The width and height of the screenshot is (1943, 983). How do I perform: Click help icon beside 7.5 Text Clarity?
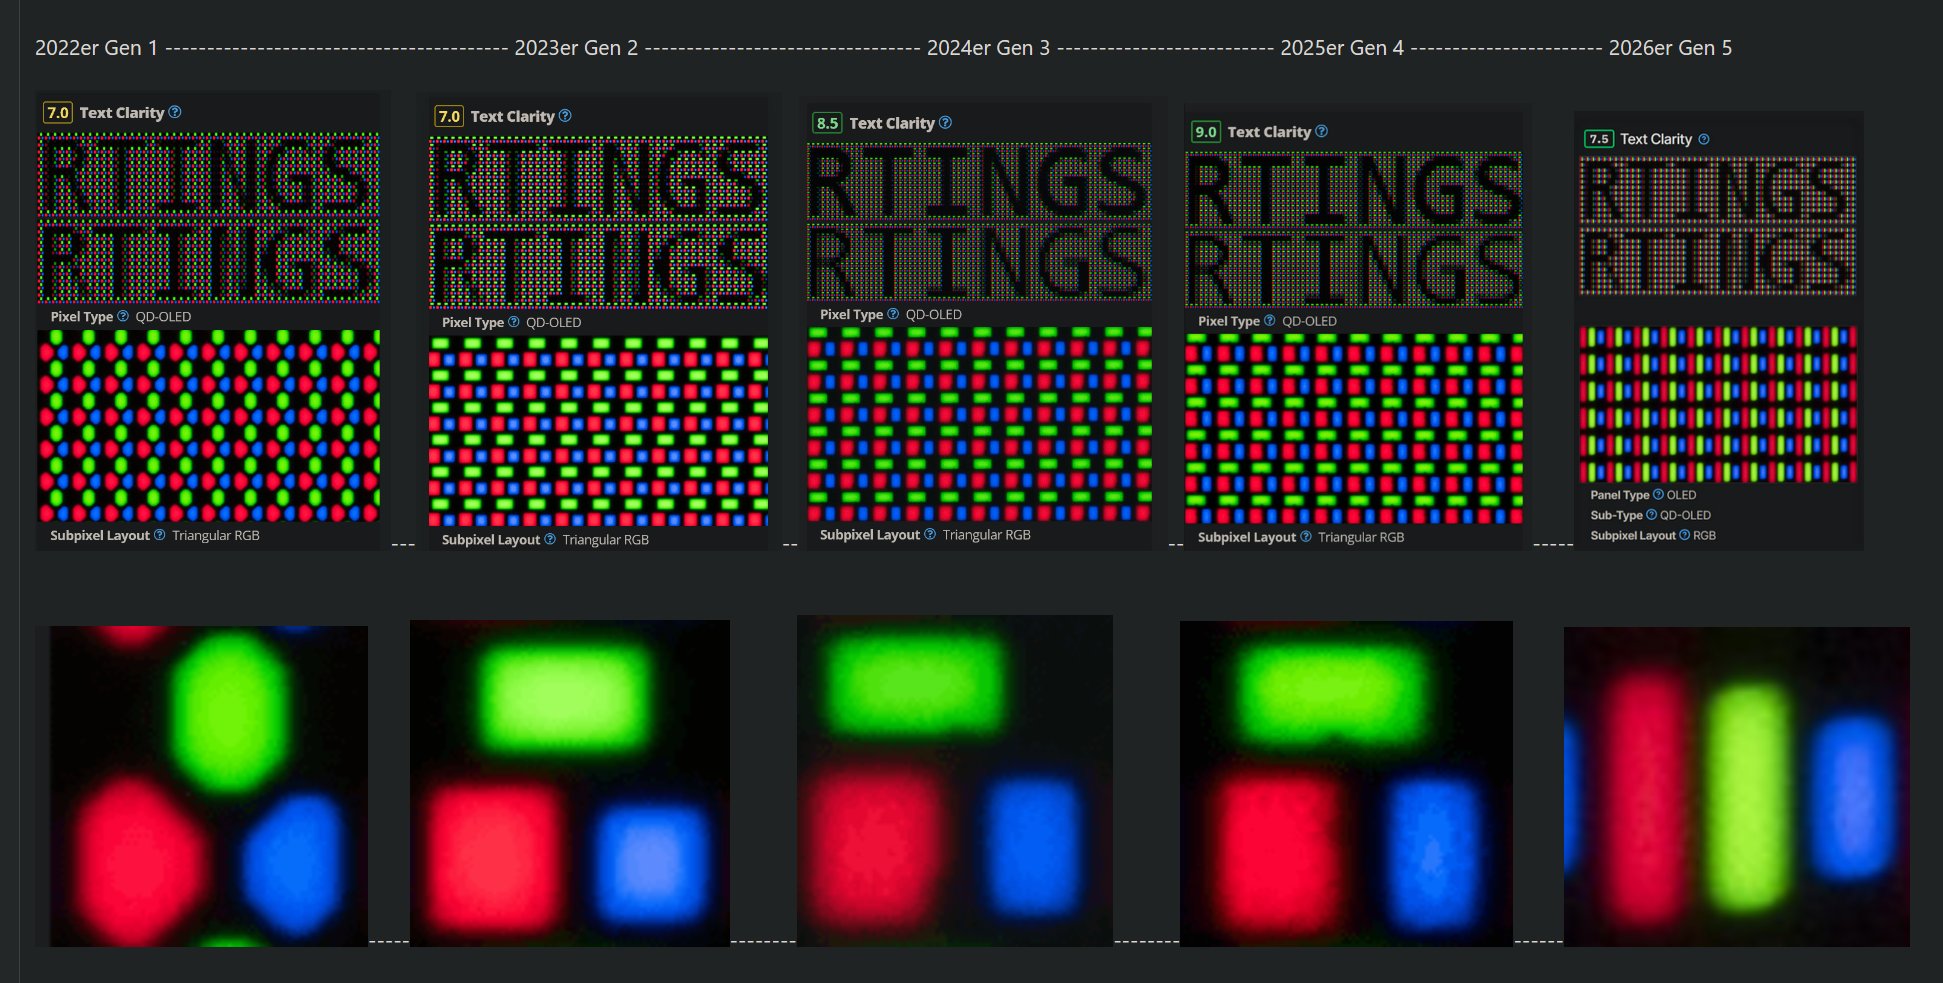tap(1704, 139)
